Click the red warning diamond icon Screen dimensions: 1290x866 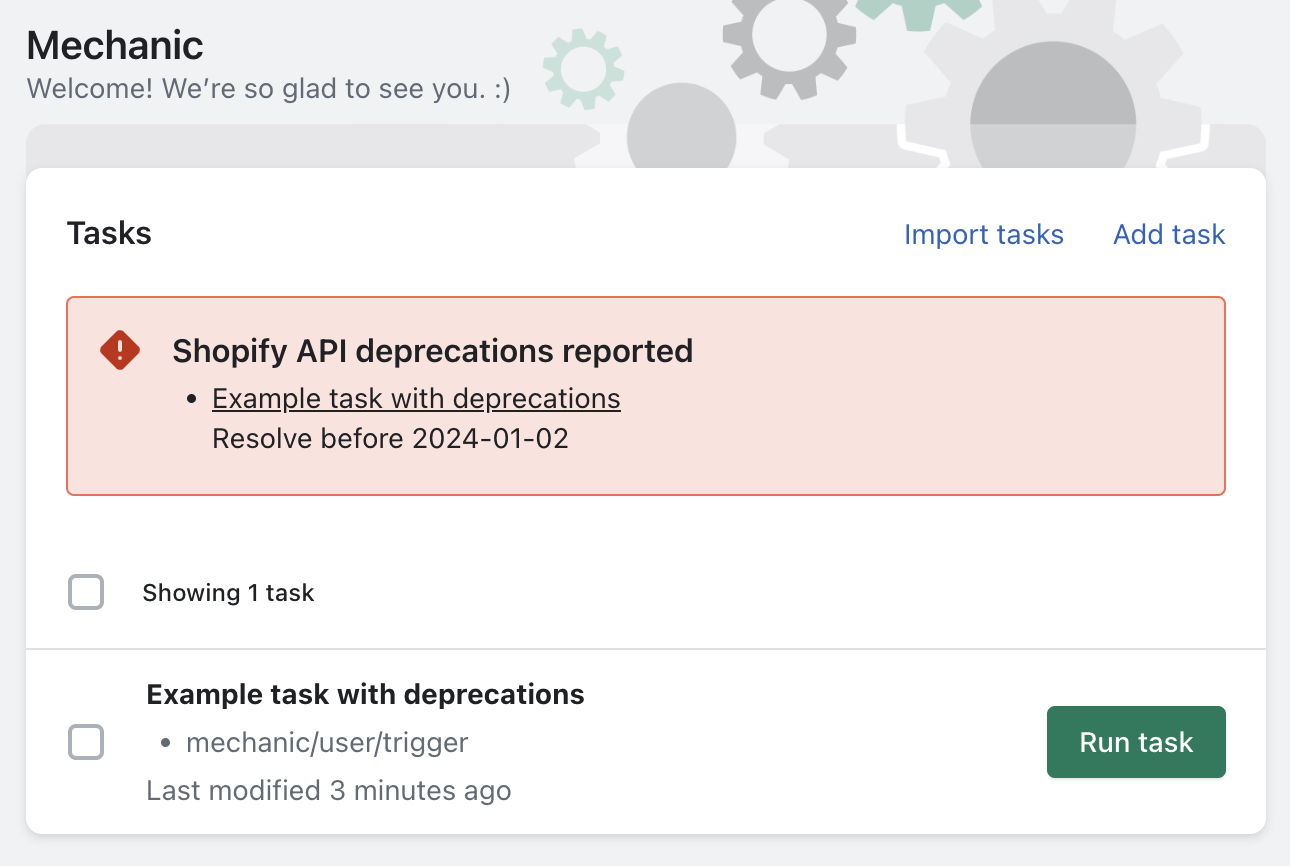pos(120,350)
